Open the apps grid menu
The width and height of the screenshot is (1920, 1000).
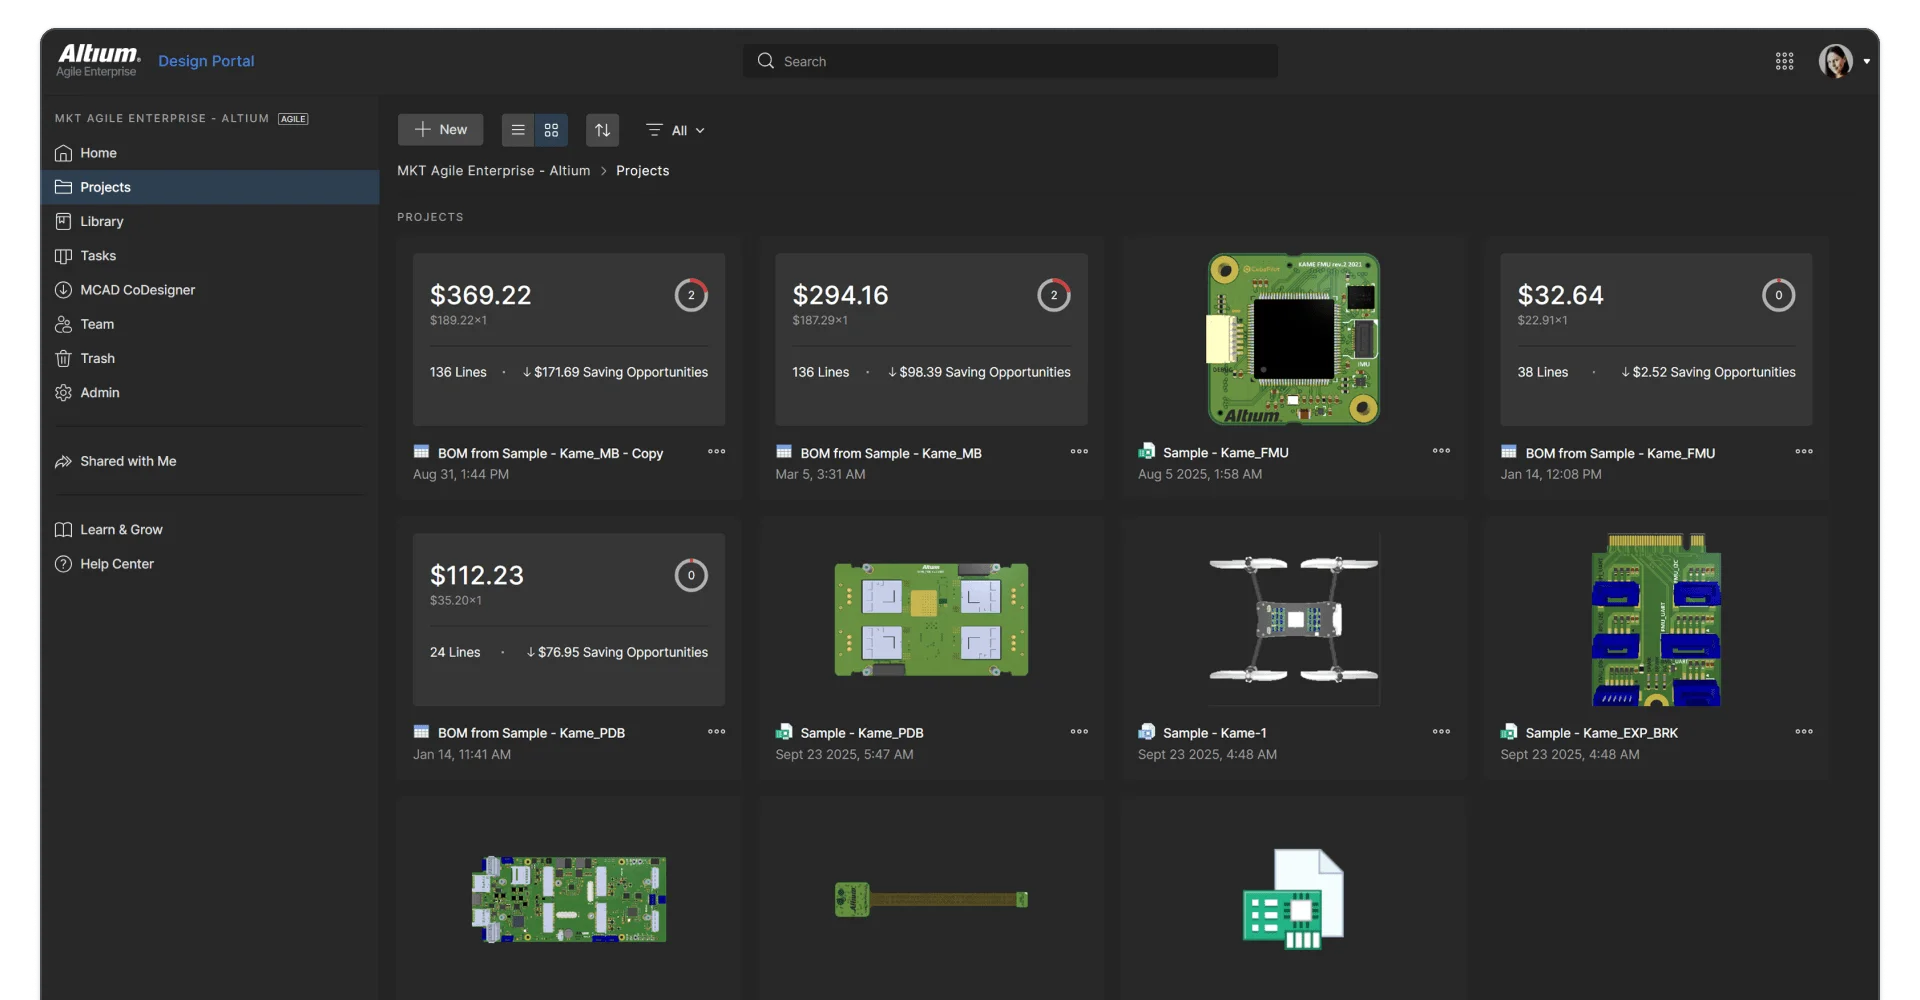coord(1784,61)
